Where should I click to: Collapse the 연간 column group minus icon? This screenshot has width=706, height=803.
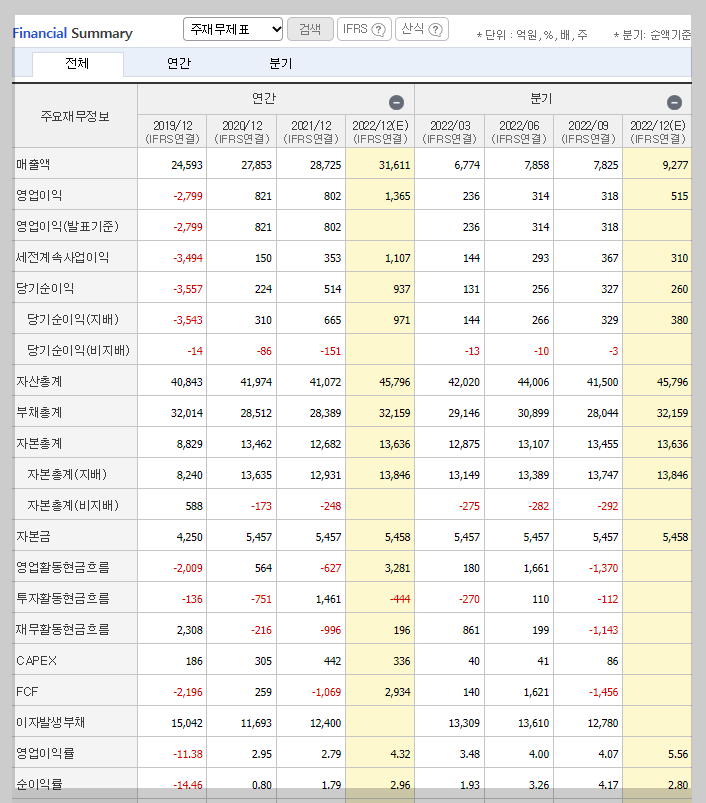point(396,102)
